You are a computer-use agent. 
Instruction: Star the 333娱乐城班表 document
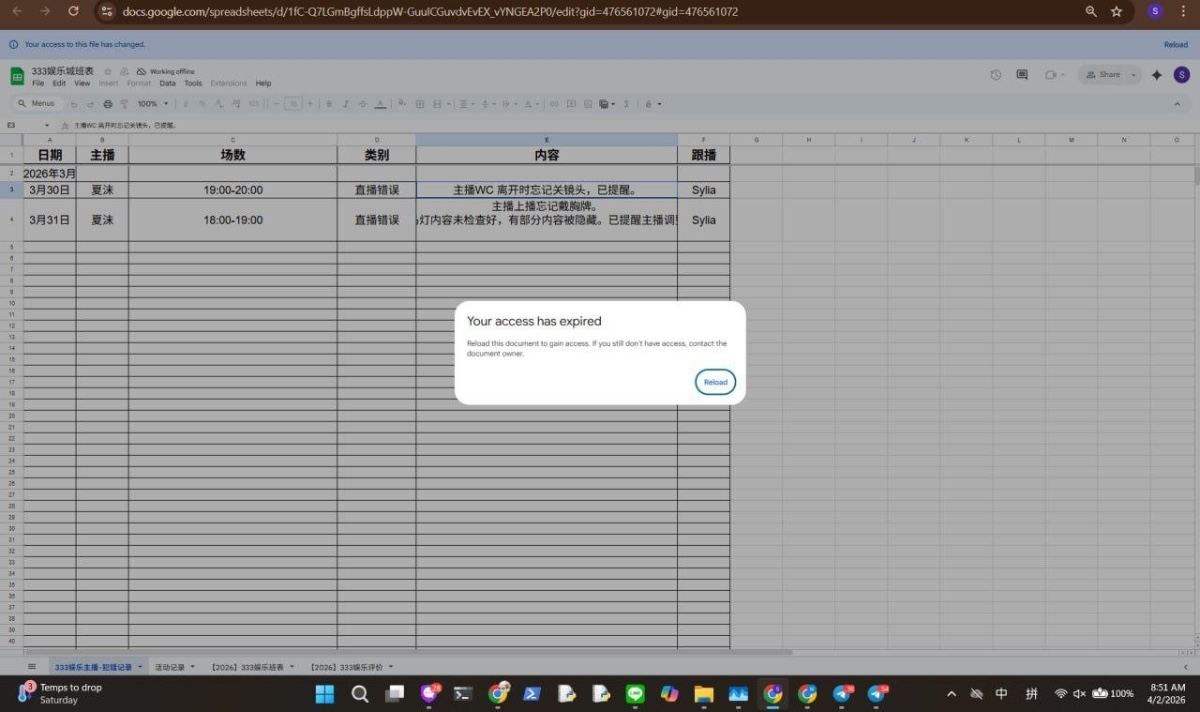click(108, 72)
